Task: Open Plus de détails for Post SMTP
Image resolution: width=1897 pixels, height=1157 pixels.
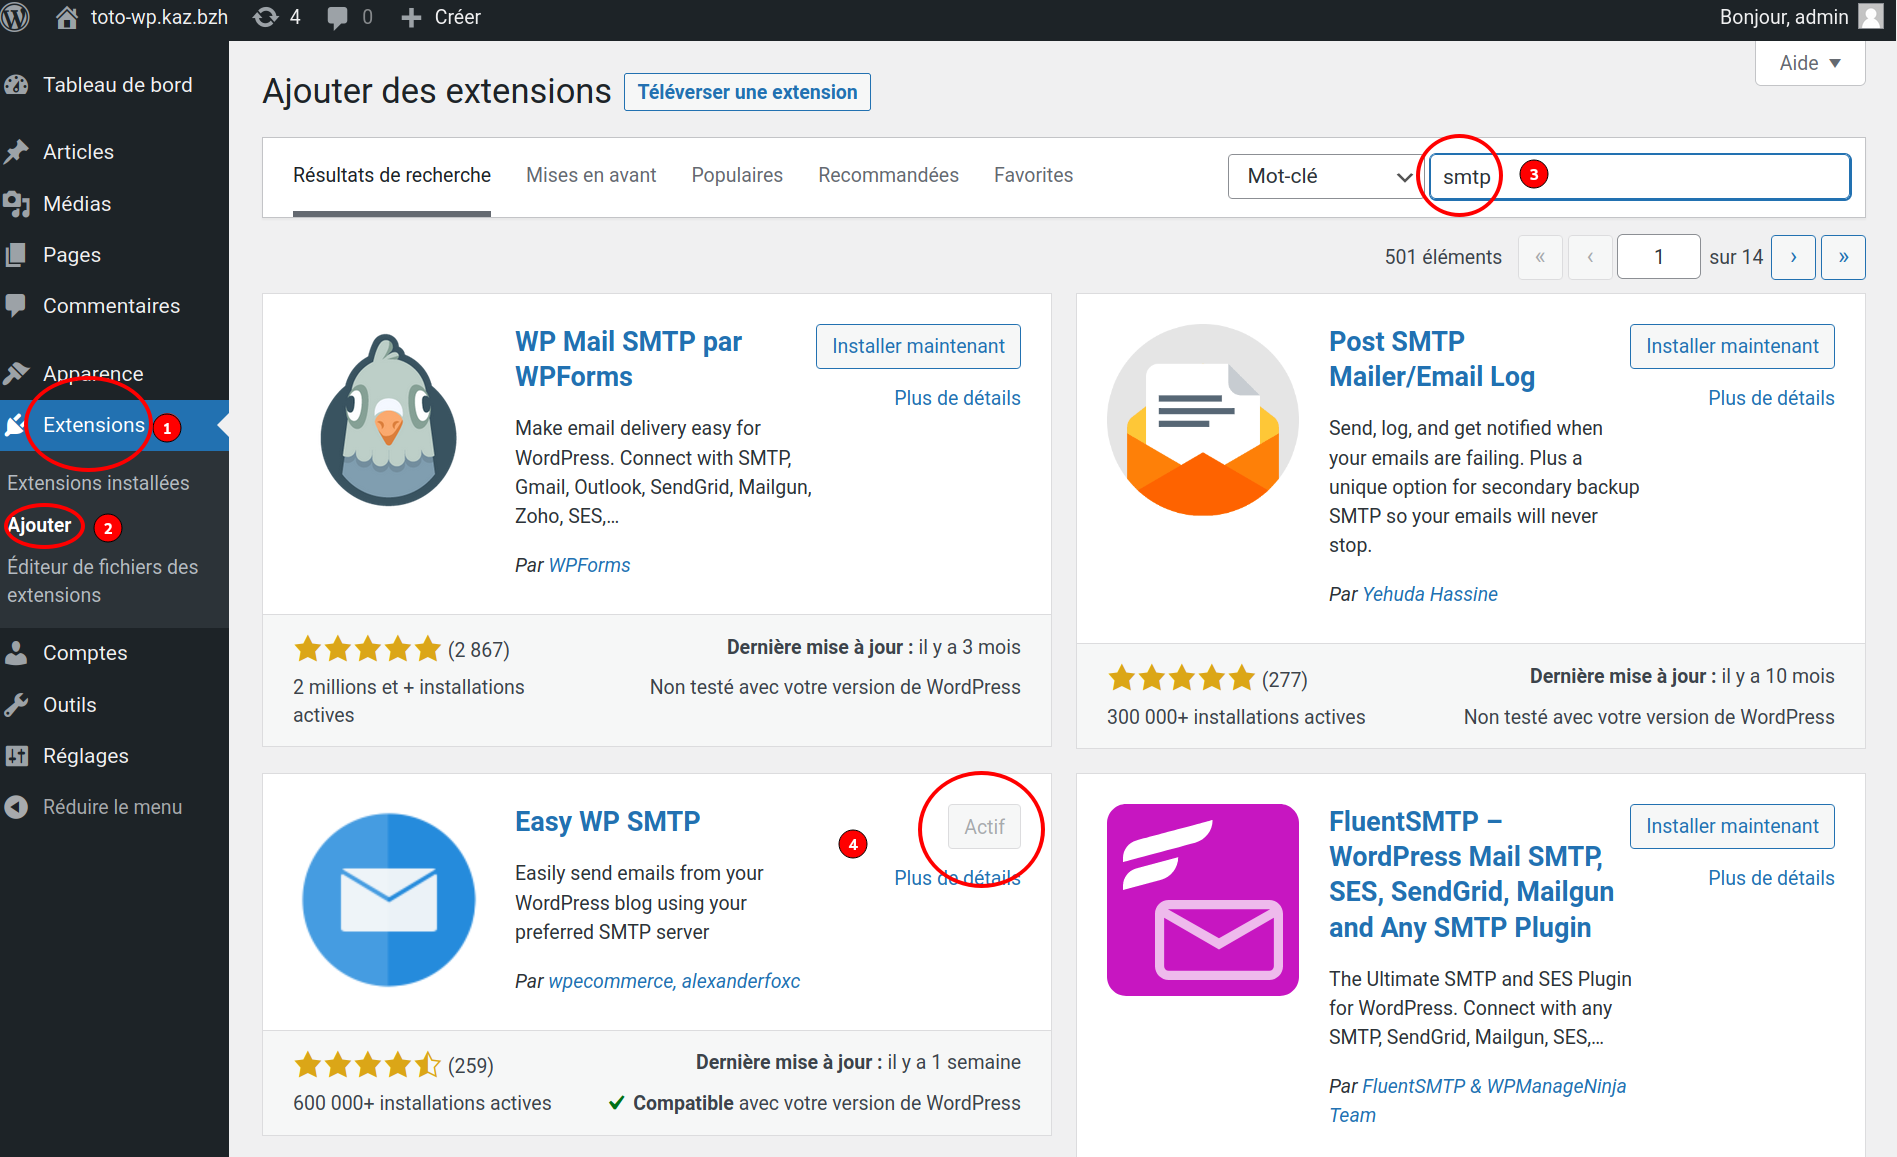Action: coord(1770,398)
